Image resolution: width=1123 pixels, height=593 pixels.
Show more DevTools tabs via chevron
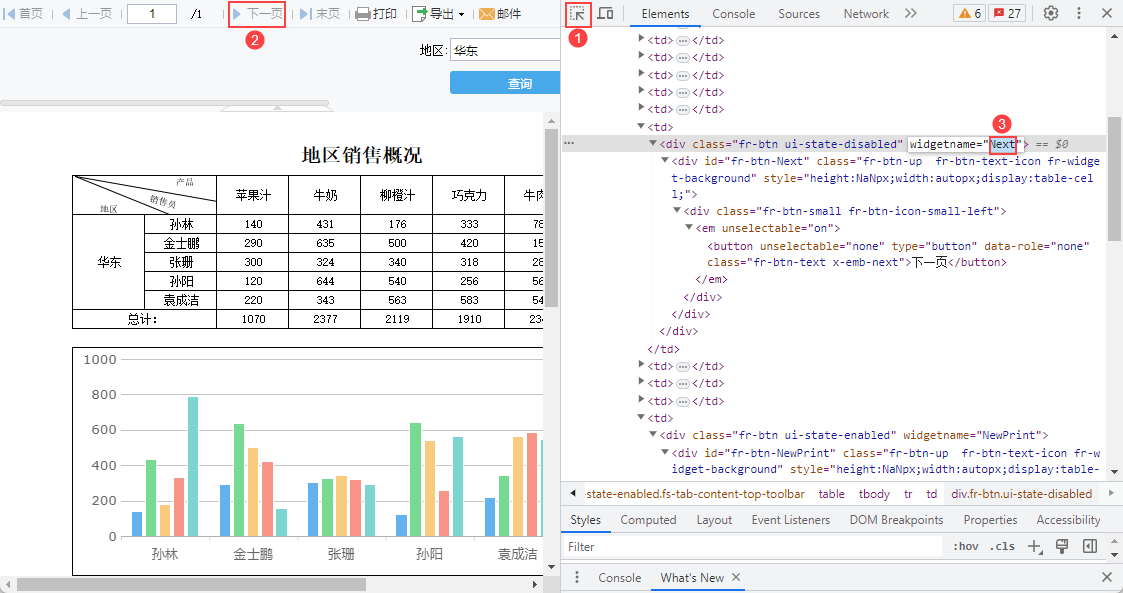point(910,14)
